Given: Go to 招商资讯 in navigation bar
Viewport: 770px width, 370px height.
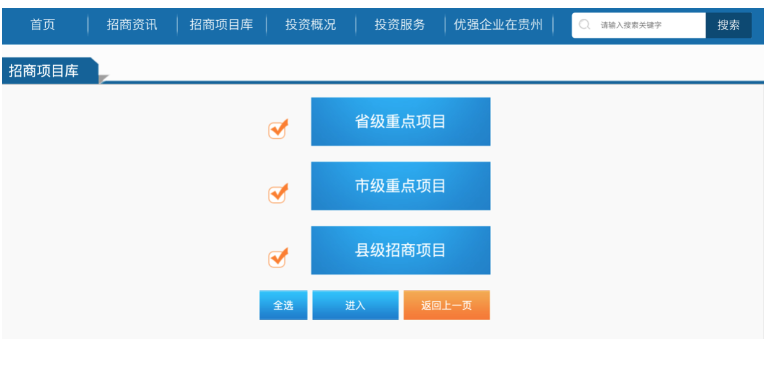Looking at the screenshot, I should pyautogui.click(x=132, y=25).
